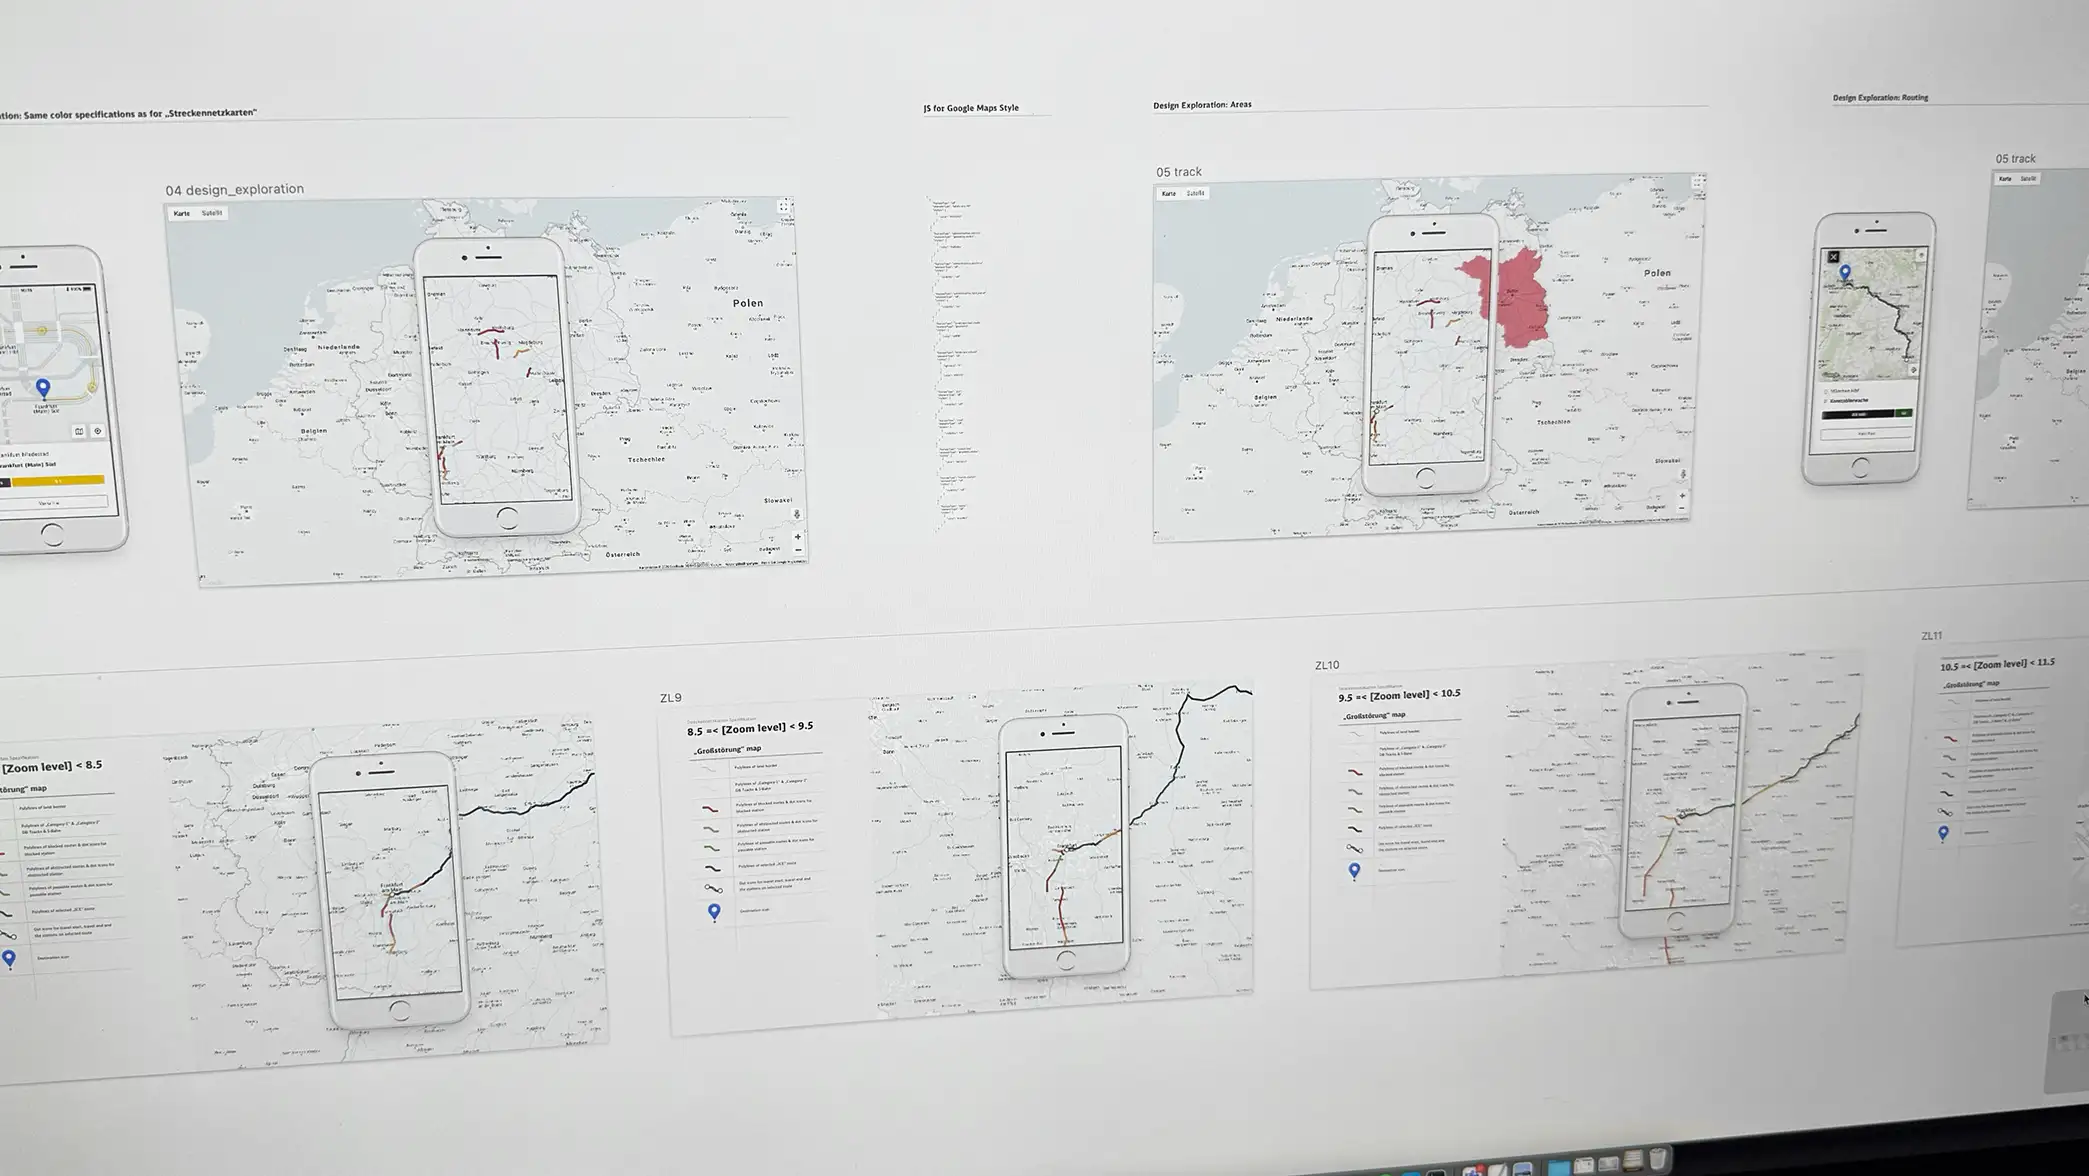Close the routing map with black X icon
Screen dimensions: 2089x1176
1833,257
